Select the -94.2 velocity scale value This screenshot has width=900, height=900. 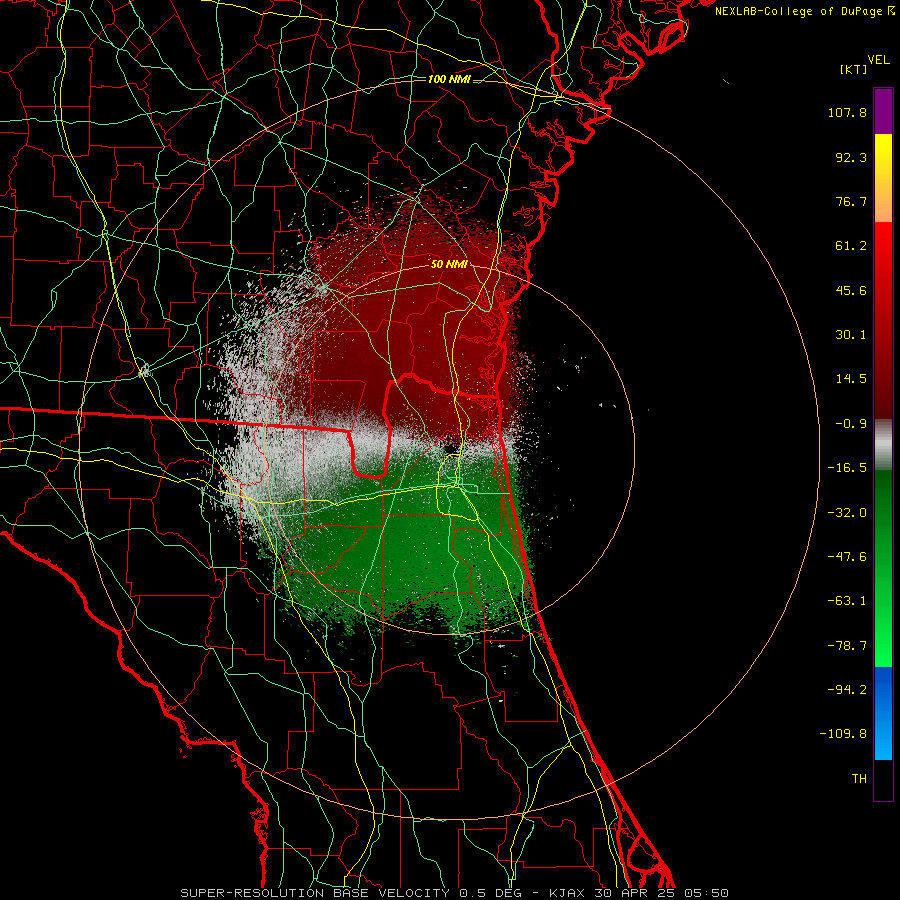[847, 690]
